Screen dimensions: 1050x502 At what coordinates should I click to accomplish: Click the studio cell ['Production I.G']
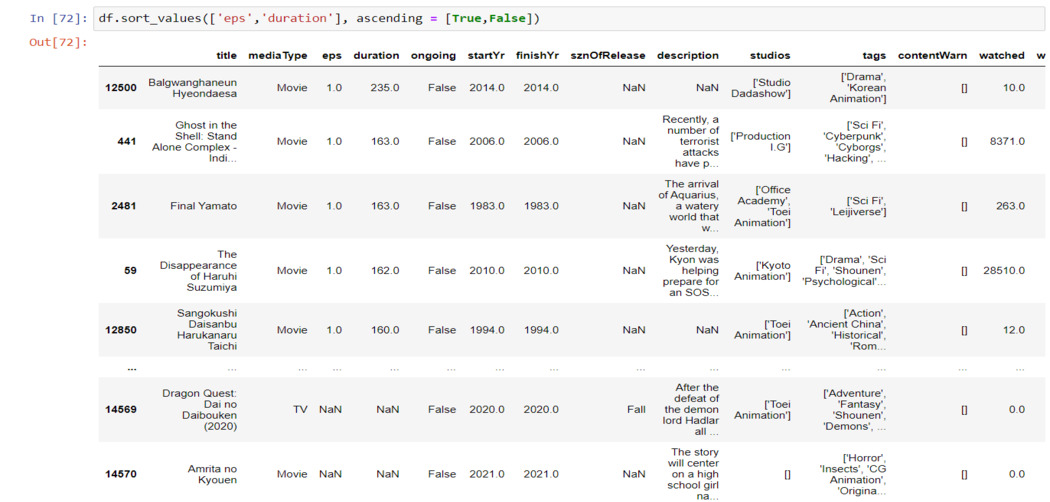761,141
